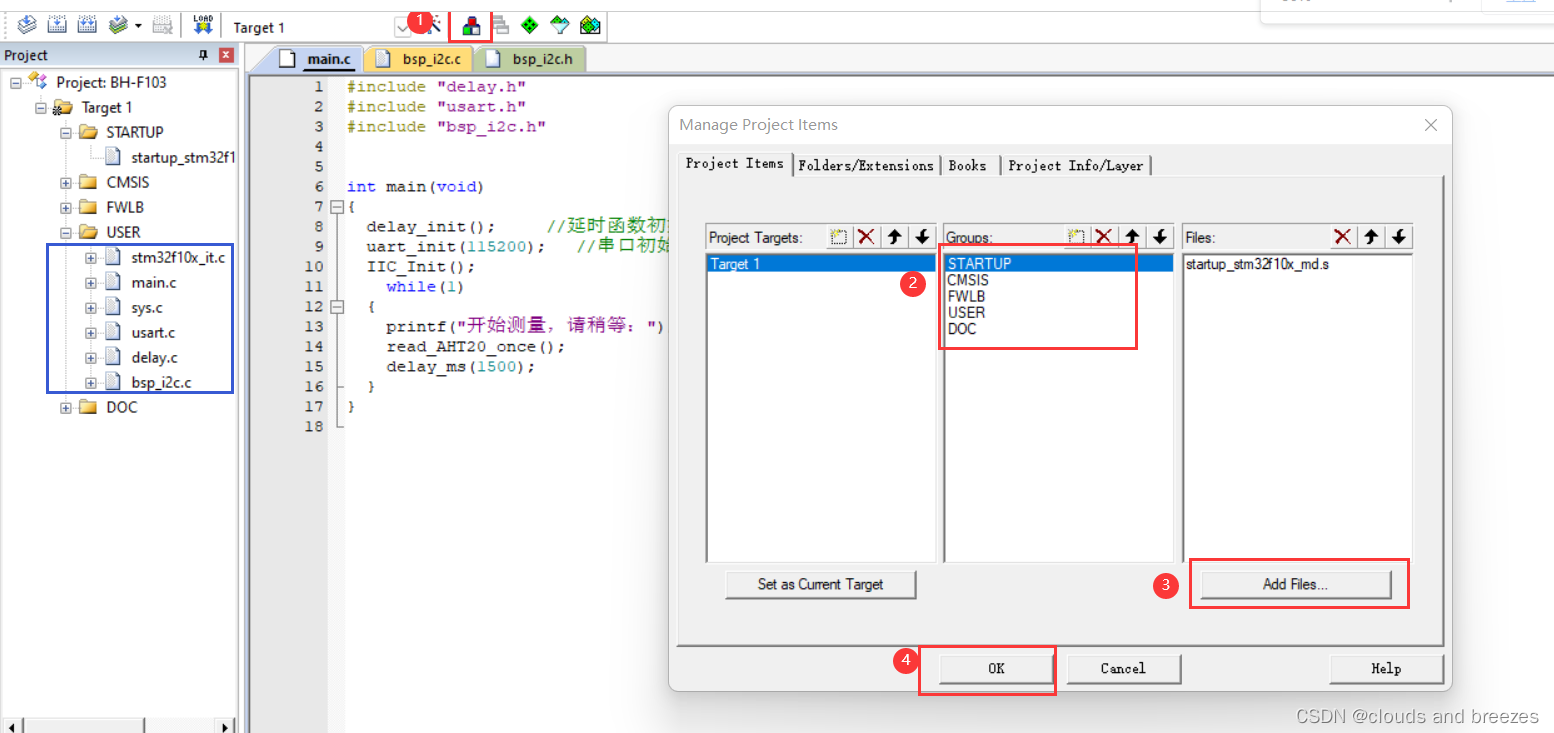This screenshot has width=1554, height=733.
Task: Open the Folders/Extensions tab
Action: [866, 166]
